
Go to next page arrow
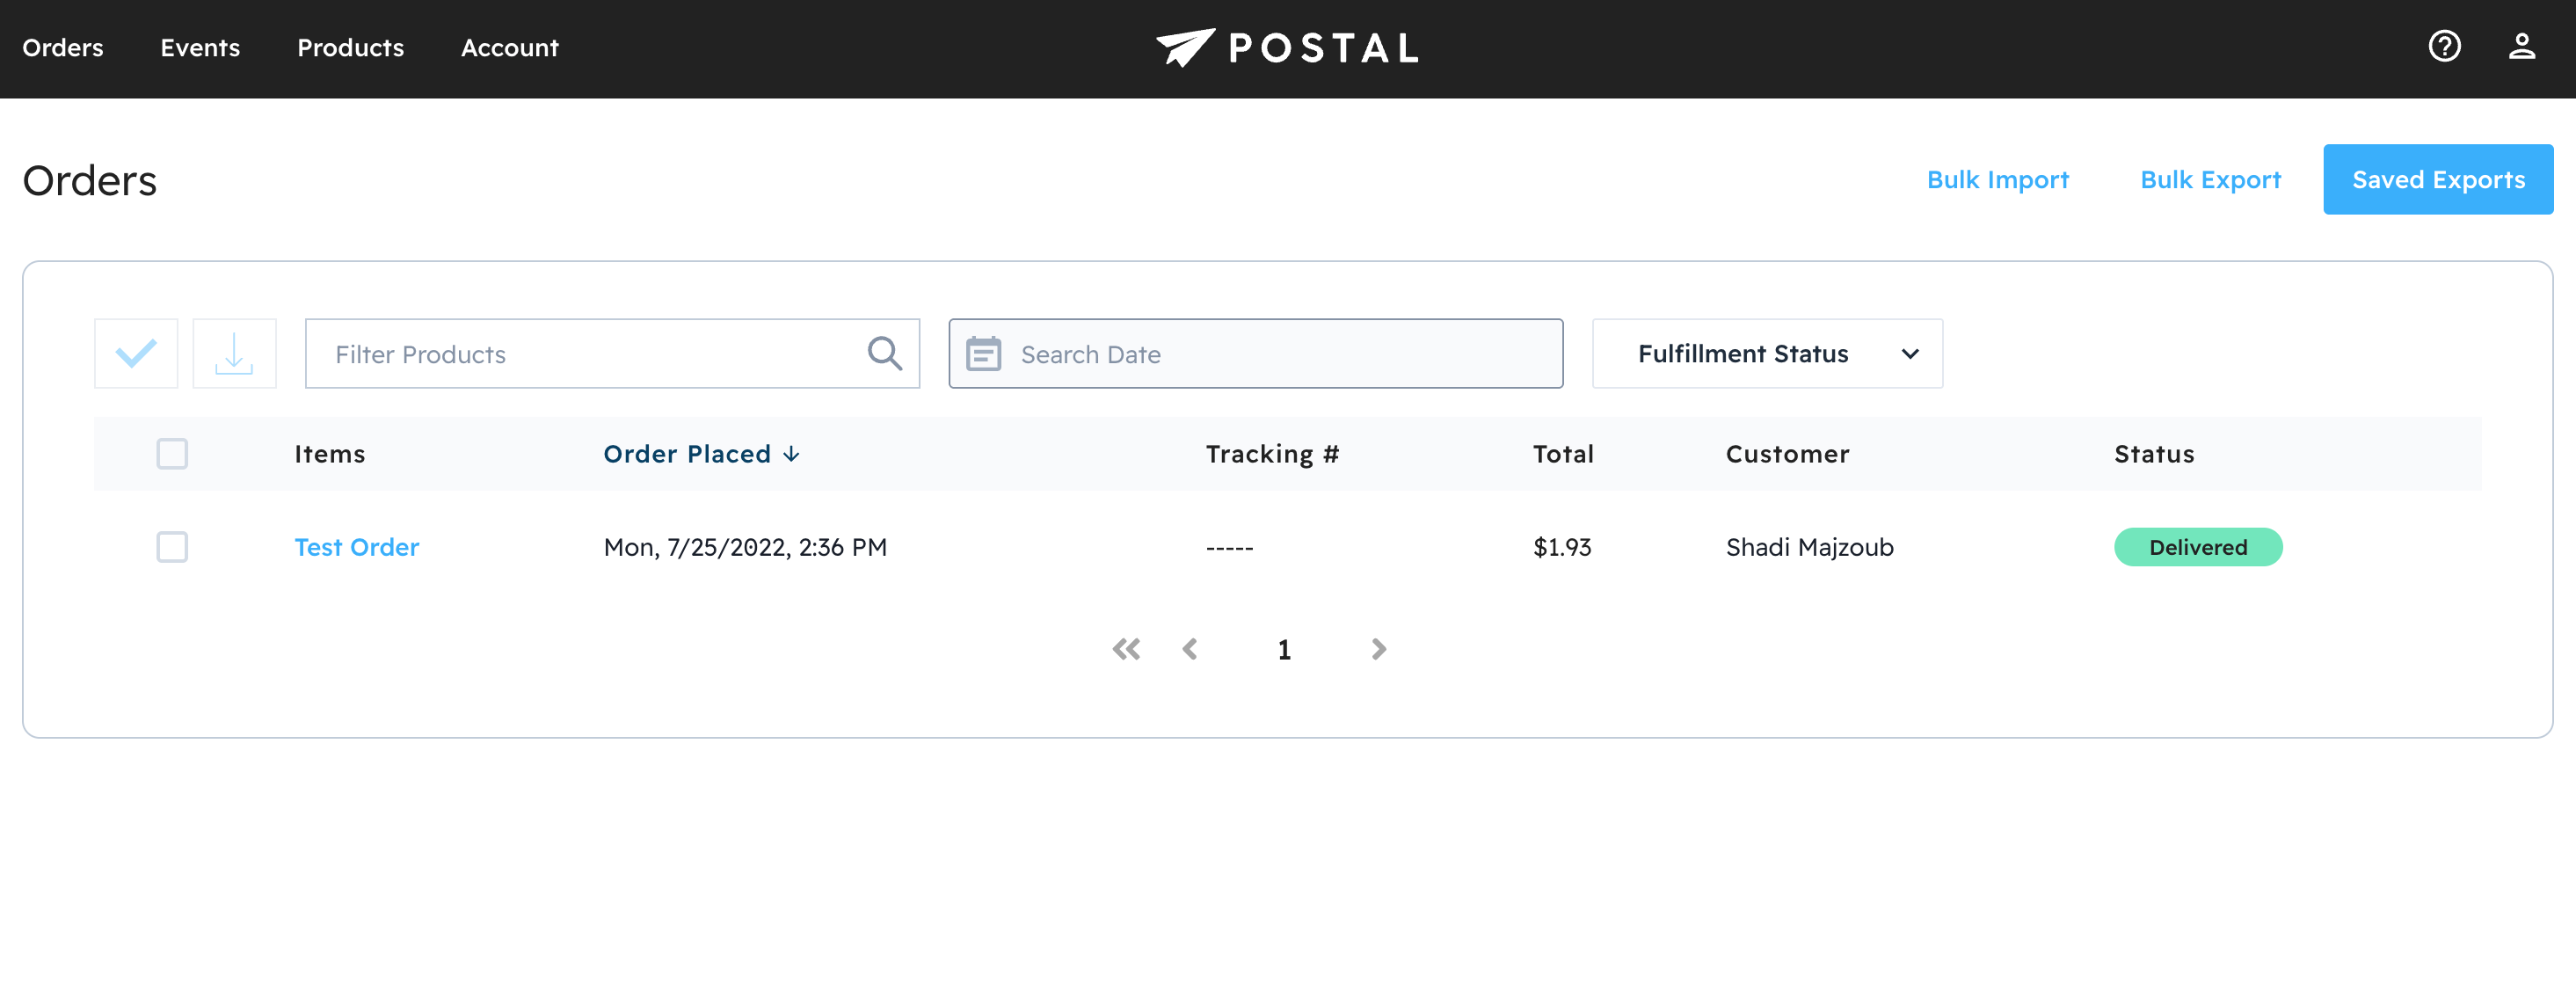[x=1378, y=649]
